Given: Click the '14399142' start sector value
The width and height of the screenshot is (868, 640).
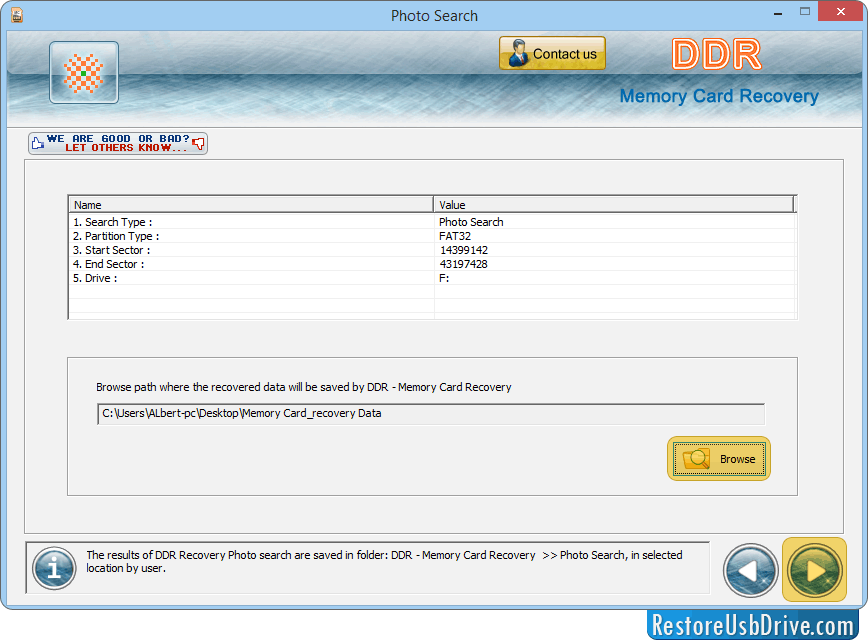Looking at the screenshot, I should coord(463,250).
